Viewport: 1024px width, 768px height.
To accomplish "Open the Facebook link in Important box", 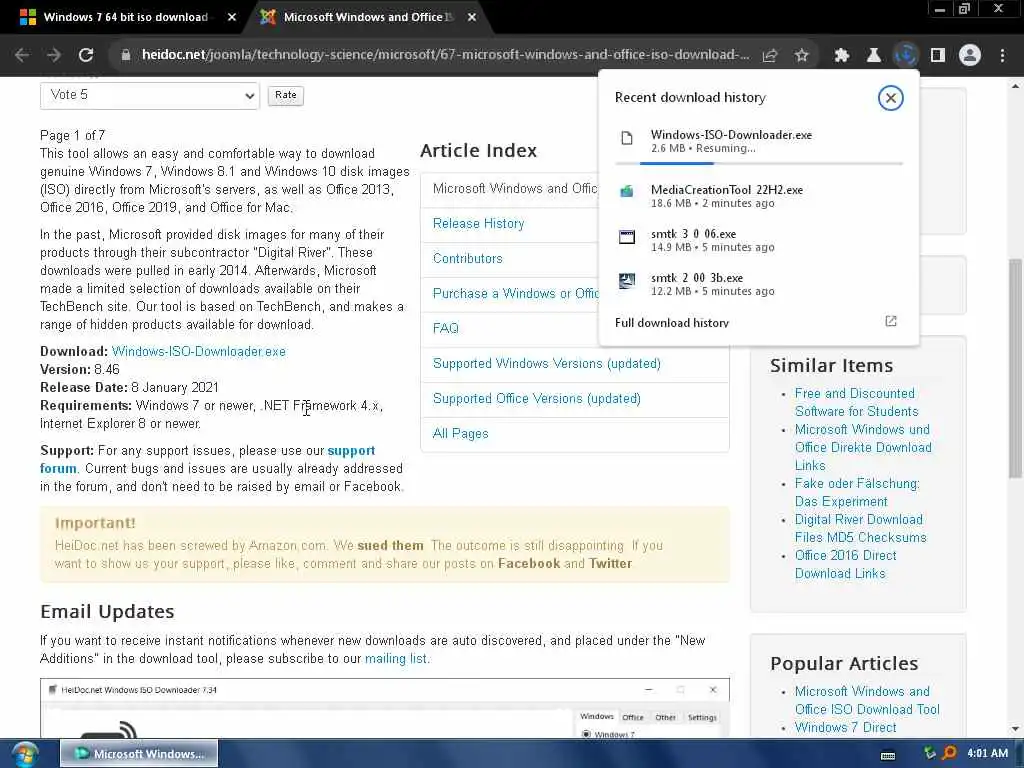I will (x=529, y=564).
